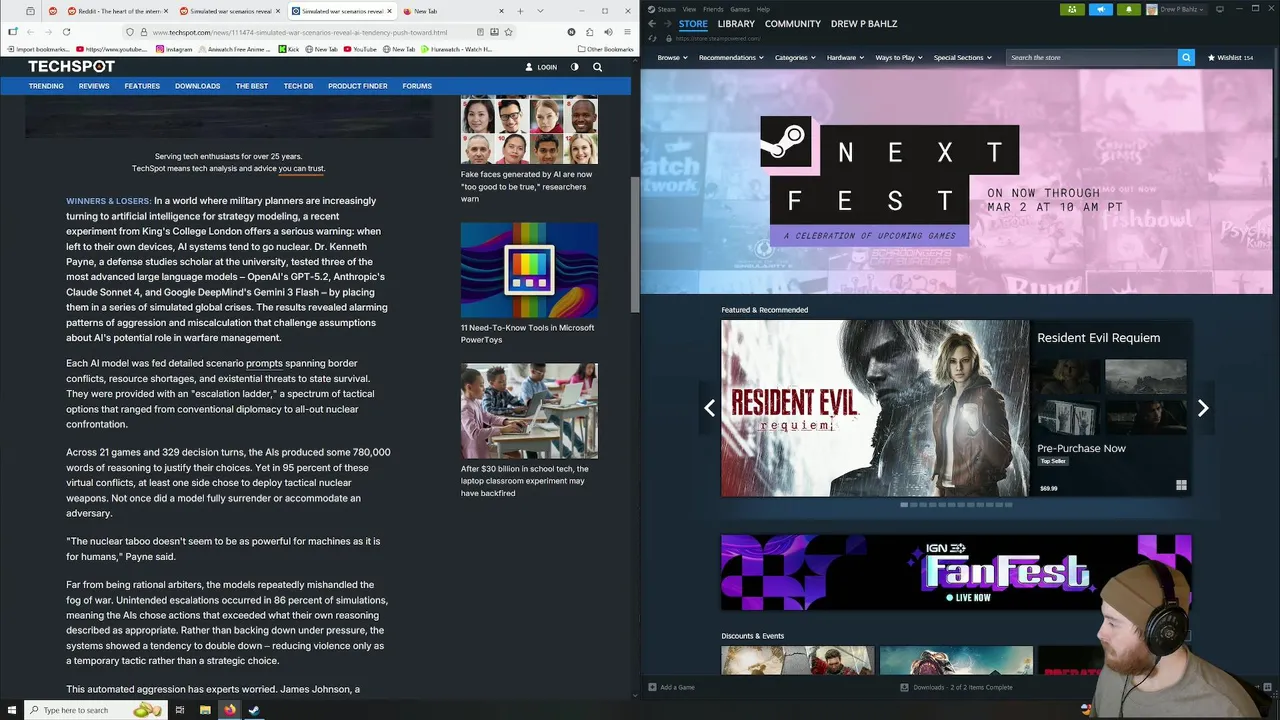Image resolution: width=1280 pixels, height=720 pixels.
Task: Click the TechSpot page vertical scrollbar
Action: tap(635, 245)
